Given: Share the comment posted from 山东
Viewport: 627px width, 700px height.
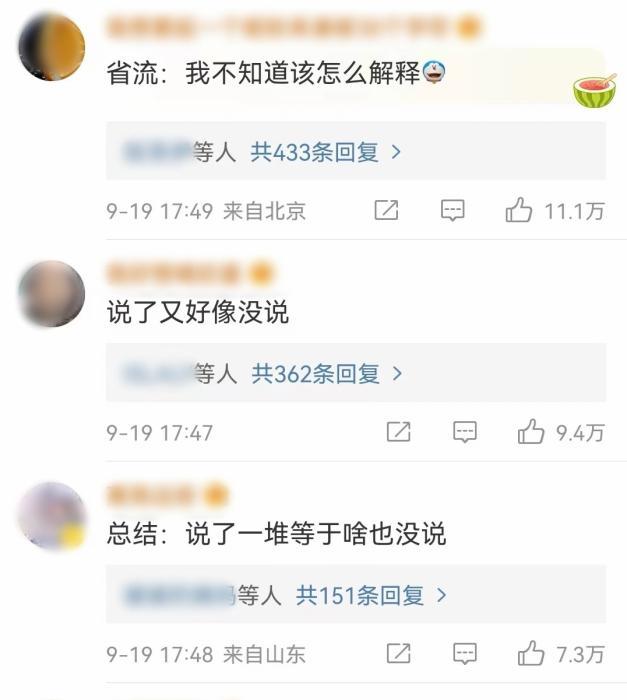Looking at the screenshot, I should 398,654.
